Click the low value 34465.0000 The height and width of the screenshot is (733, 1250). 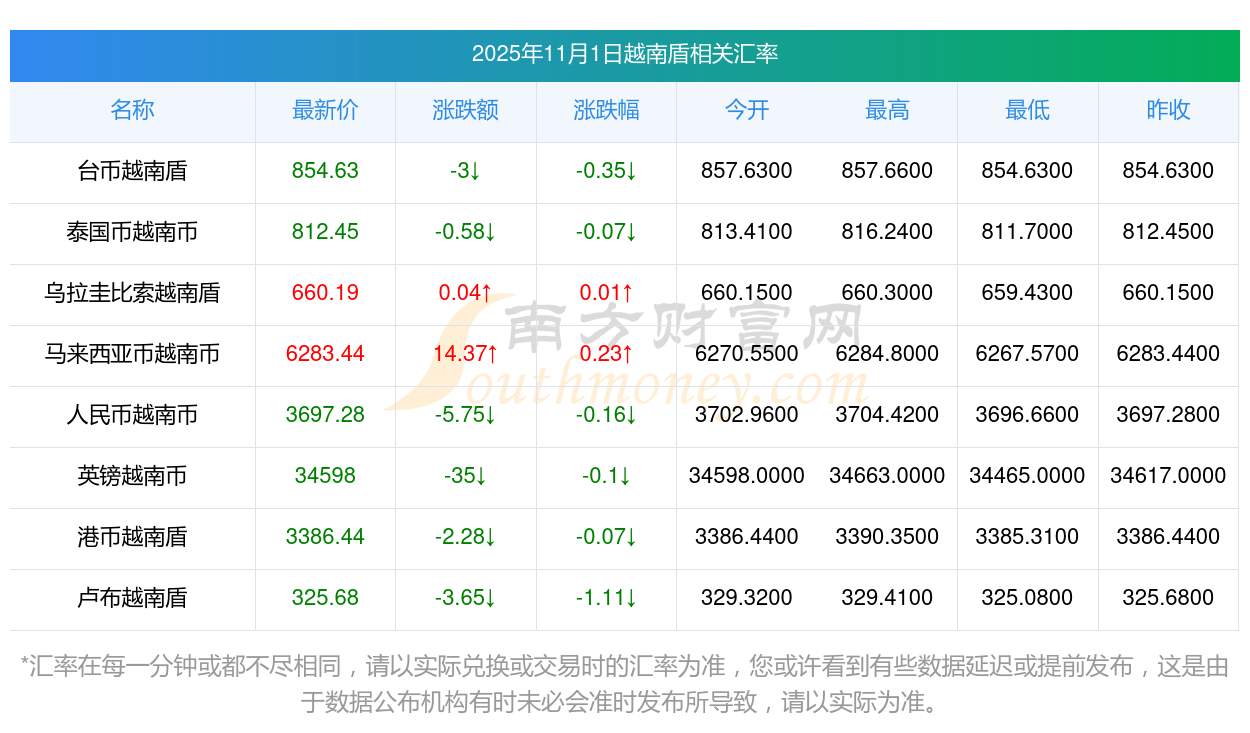[1027, 476]
